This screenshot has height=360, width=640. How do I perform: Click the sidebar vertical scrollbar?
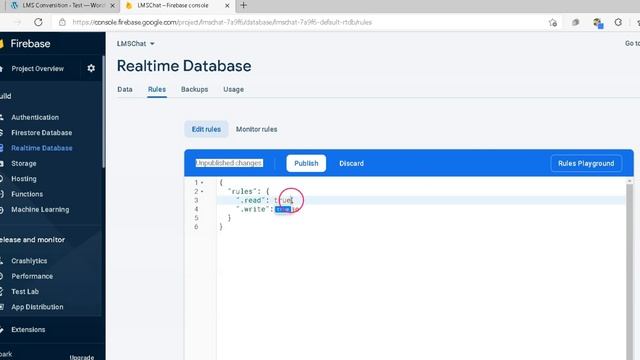tap(103, 111)
